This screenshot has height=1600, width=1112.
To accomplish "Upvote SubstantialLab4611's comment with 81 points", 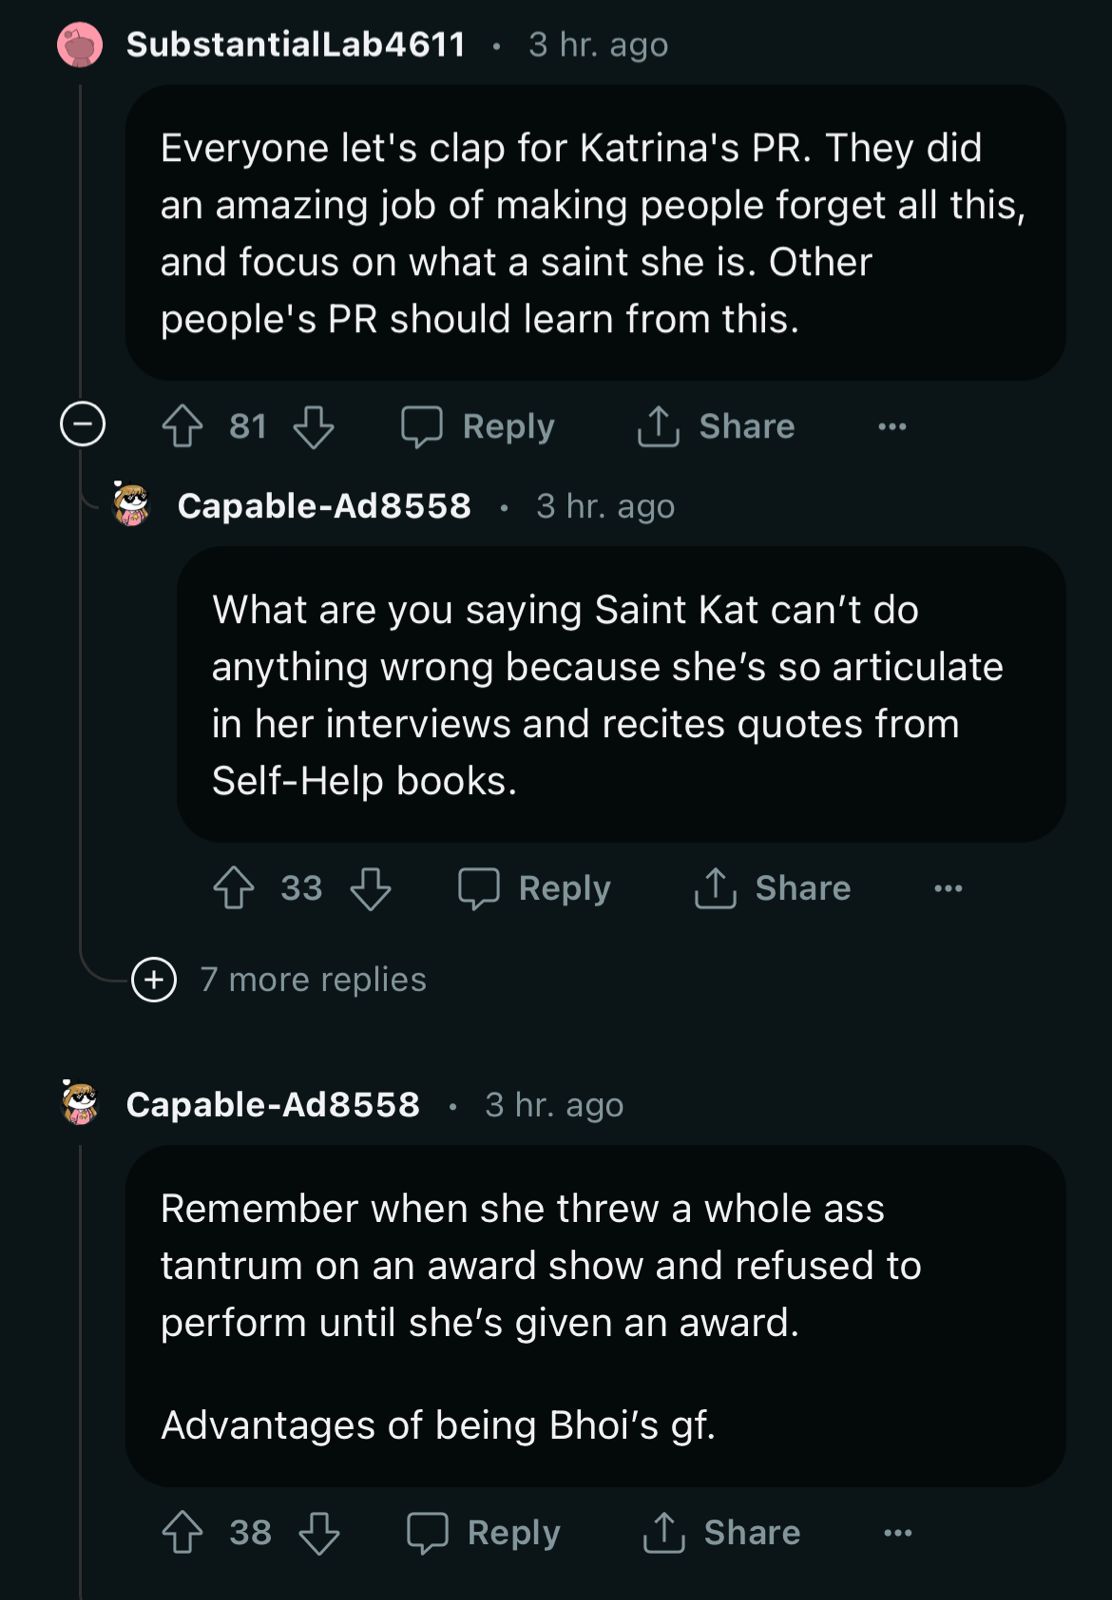I will [182, 426].
